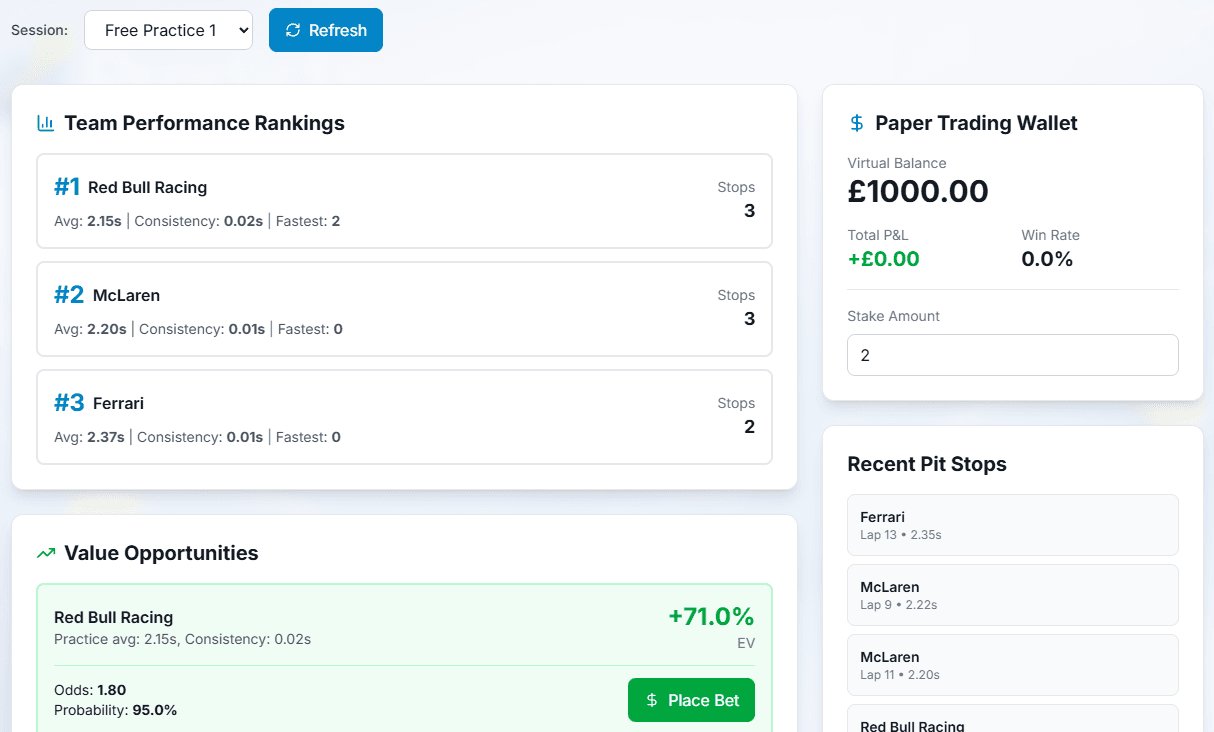The height and width of the screenshot is (732, 1214).
Task: Click the bar chart icon beside Team Performance Rankings
Action: pos(45,123)
